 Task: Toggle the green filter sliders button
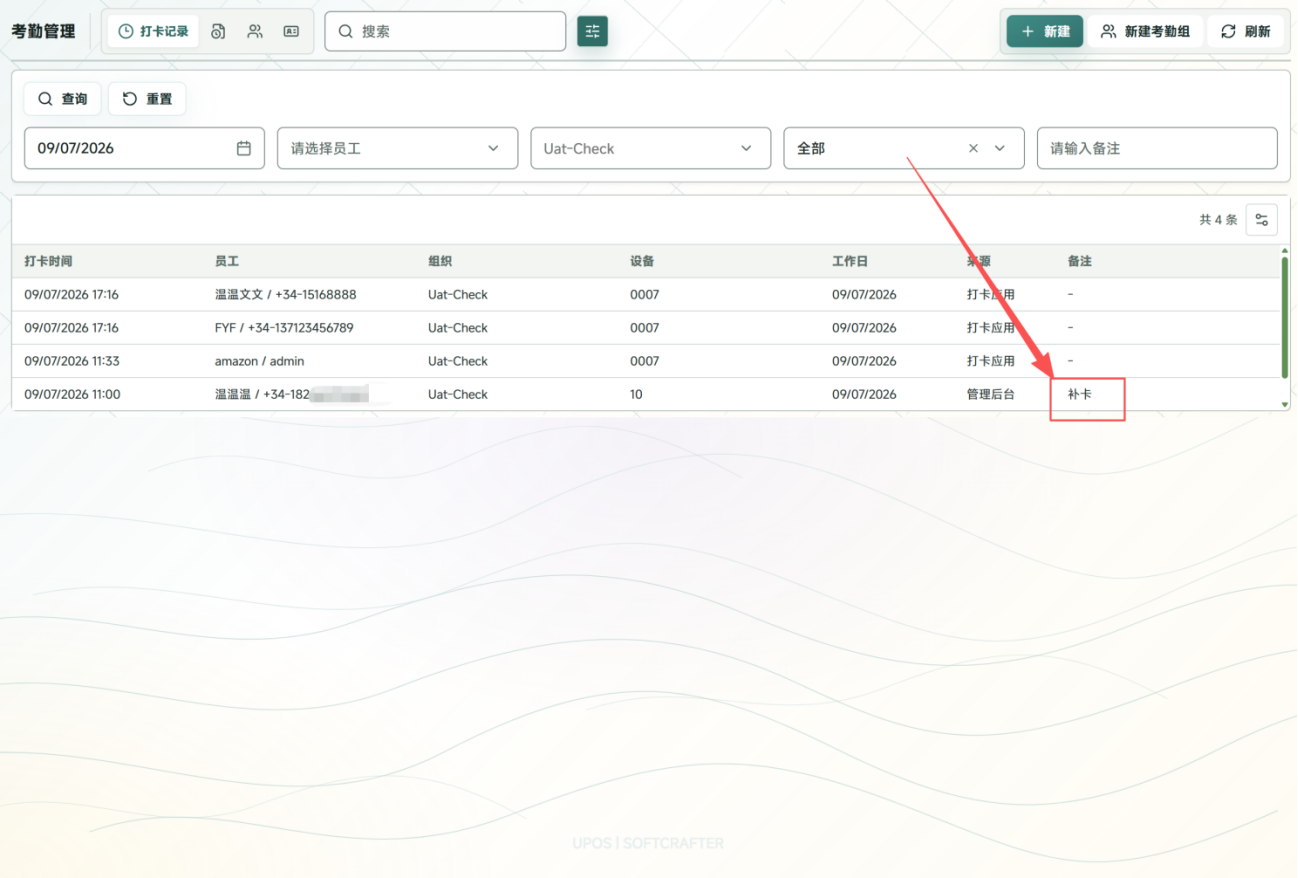(x=592, y=31)
